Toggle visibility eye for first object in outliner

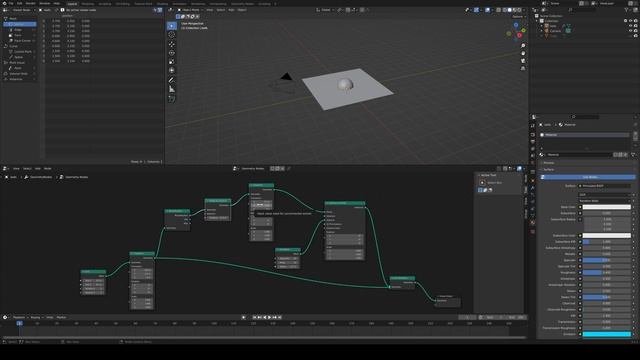(631, 26)
